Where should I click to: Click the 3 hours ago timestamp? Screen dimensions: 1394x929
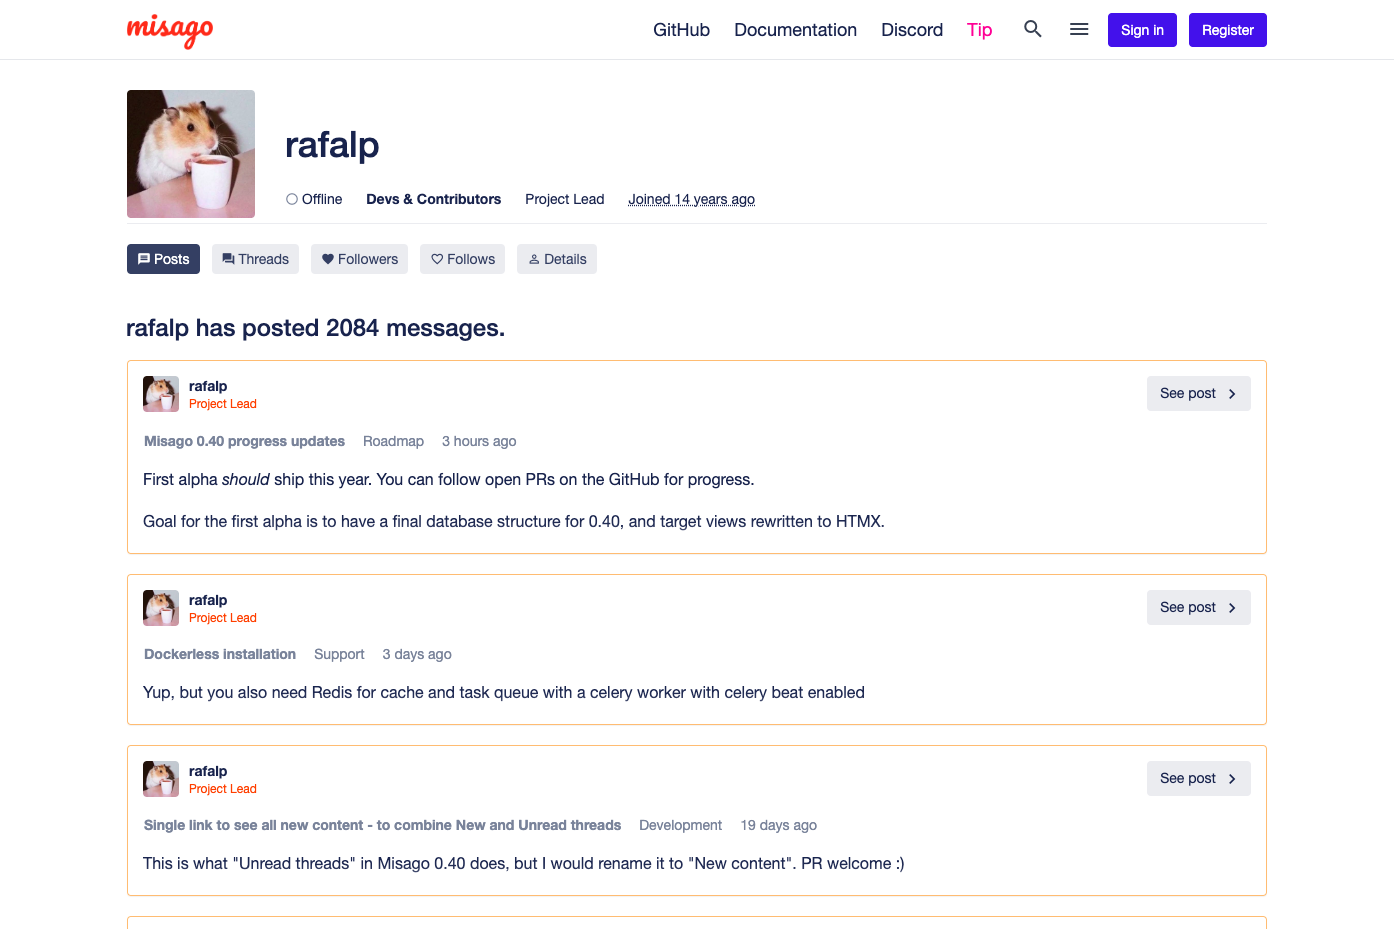[479, 441]
